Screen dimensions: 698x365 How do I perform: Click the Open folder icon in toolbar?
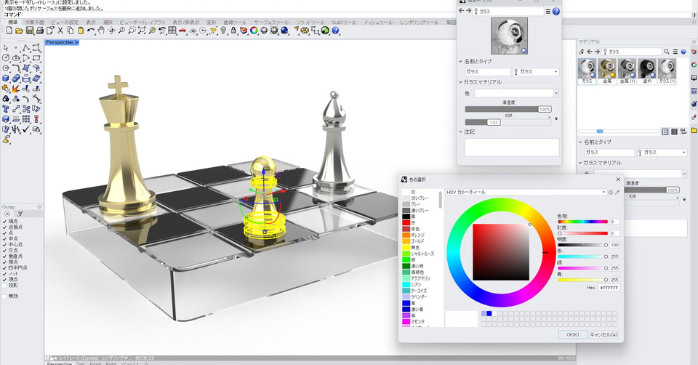click(x=19, y=31)
